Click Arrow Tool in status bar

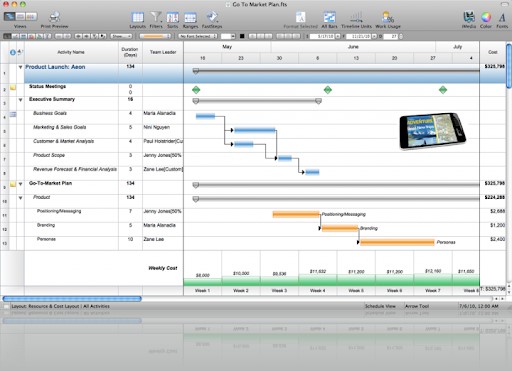417,306
